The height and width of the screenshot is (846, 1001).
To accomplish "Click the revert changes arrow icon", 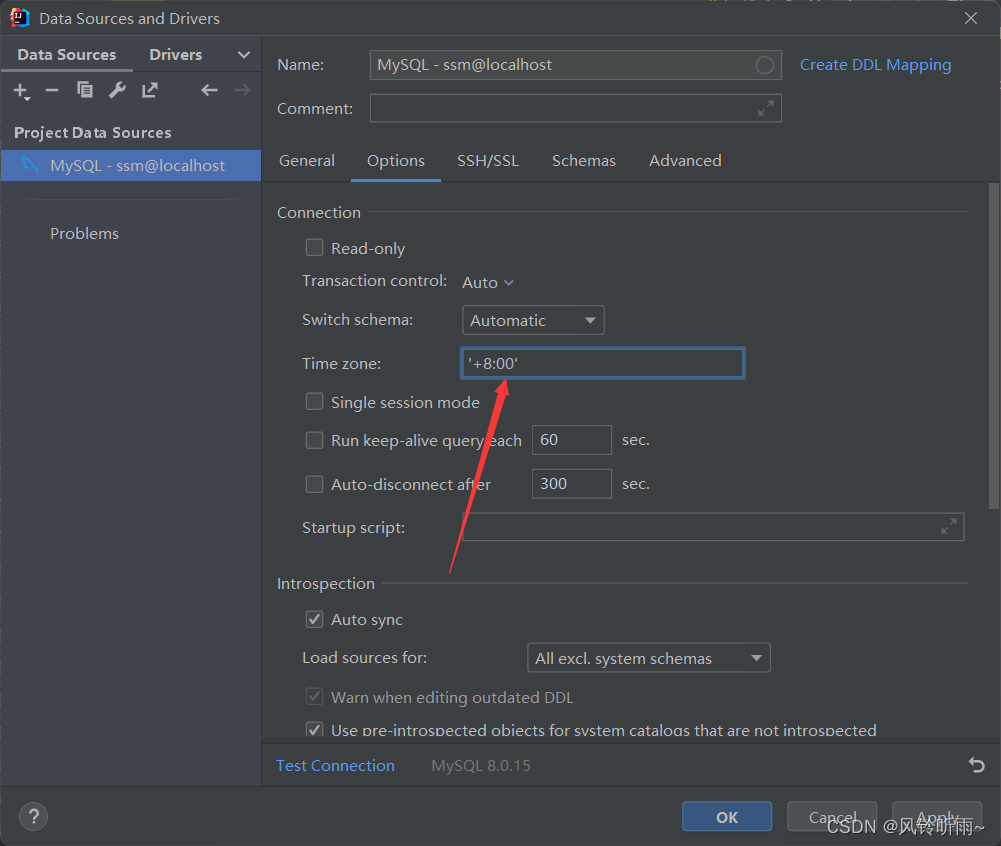I will [976, 765].
